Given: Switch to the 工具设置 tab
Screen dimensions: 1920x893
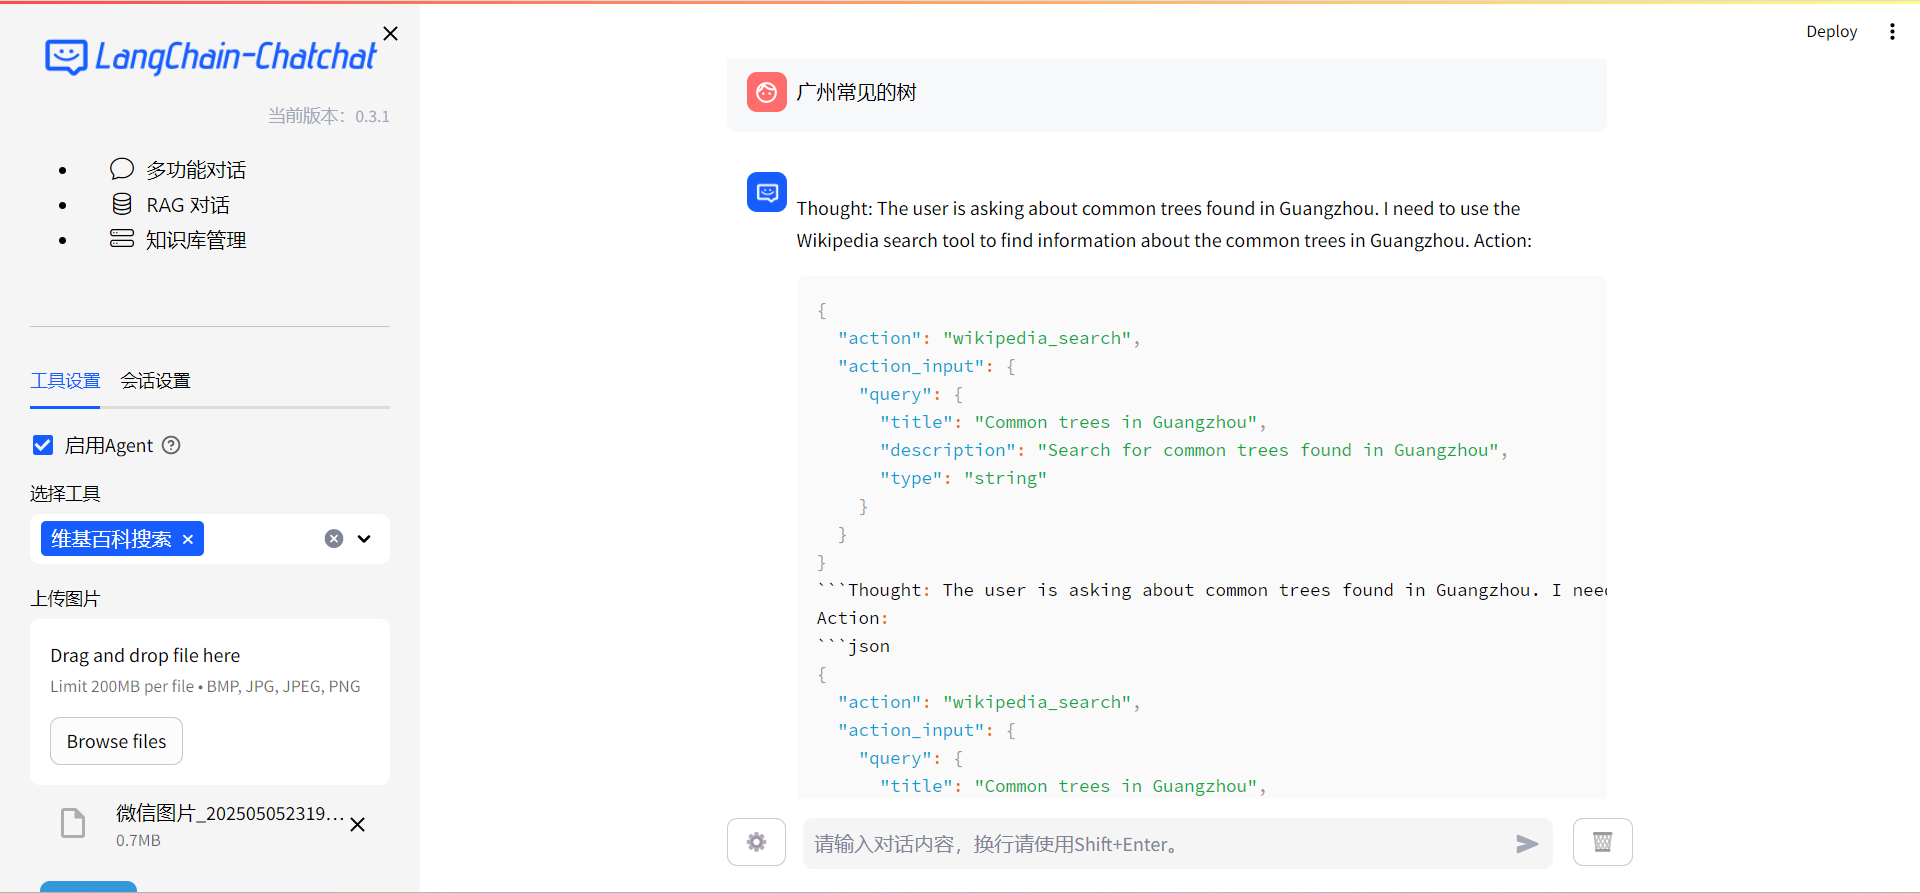Looking at the screenshot, I should (x=65, y=381).
